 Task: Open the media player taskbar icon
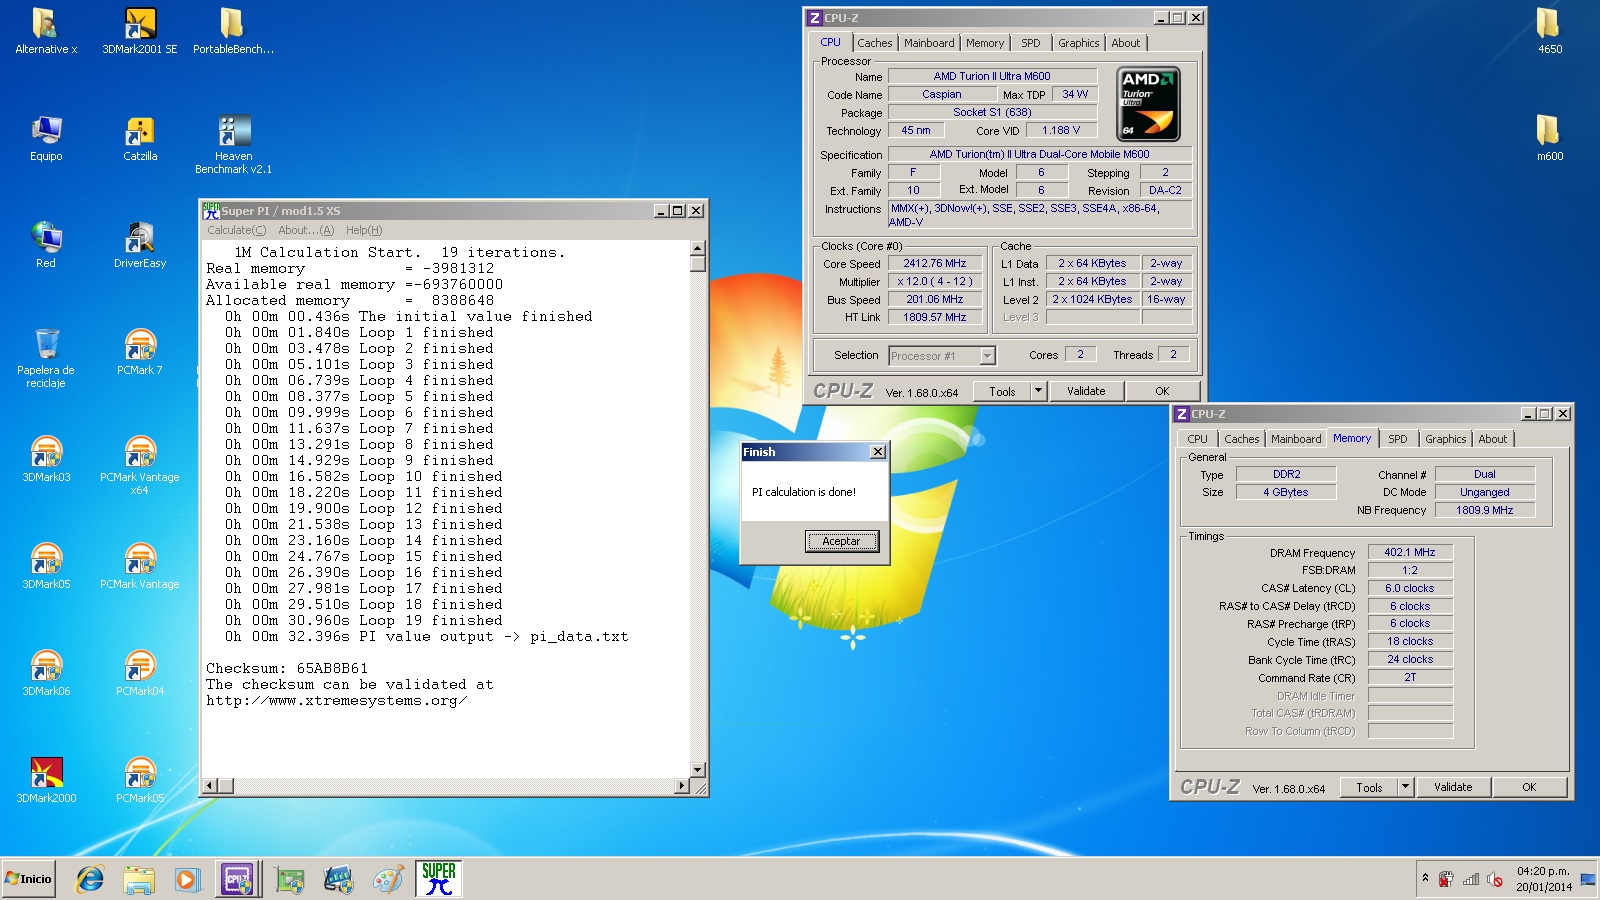pos(187,879)
